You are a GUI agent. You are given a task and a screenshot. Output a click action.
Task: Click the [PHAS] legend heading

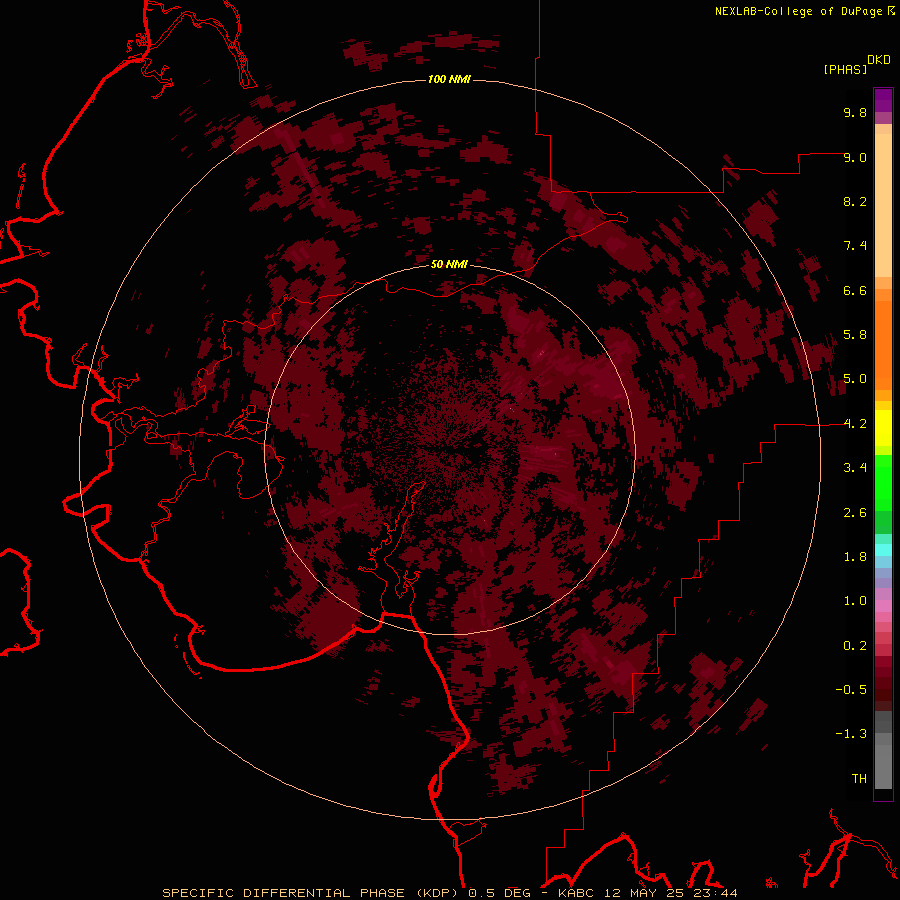(845, 69)
